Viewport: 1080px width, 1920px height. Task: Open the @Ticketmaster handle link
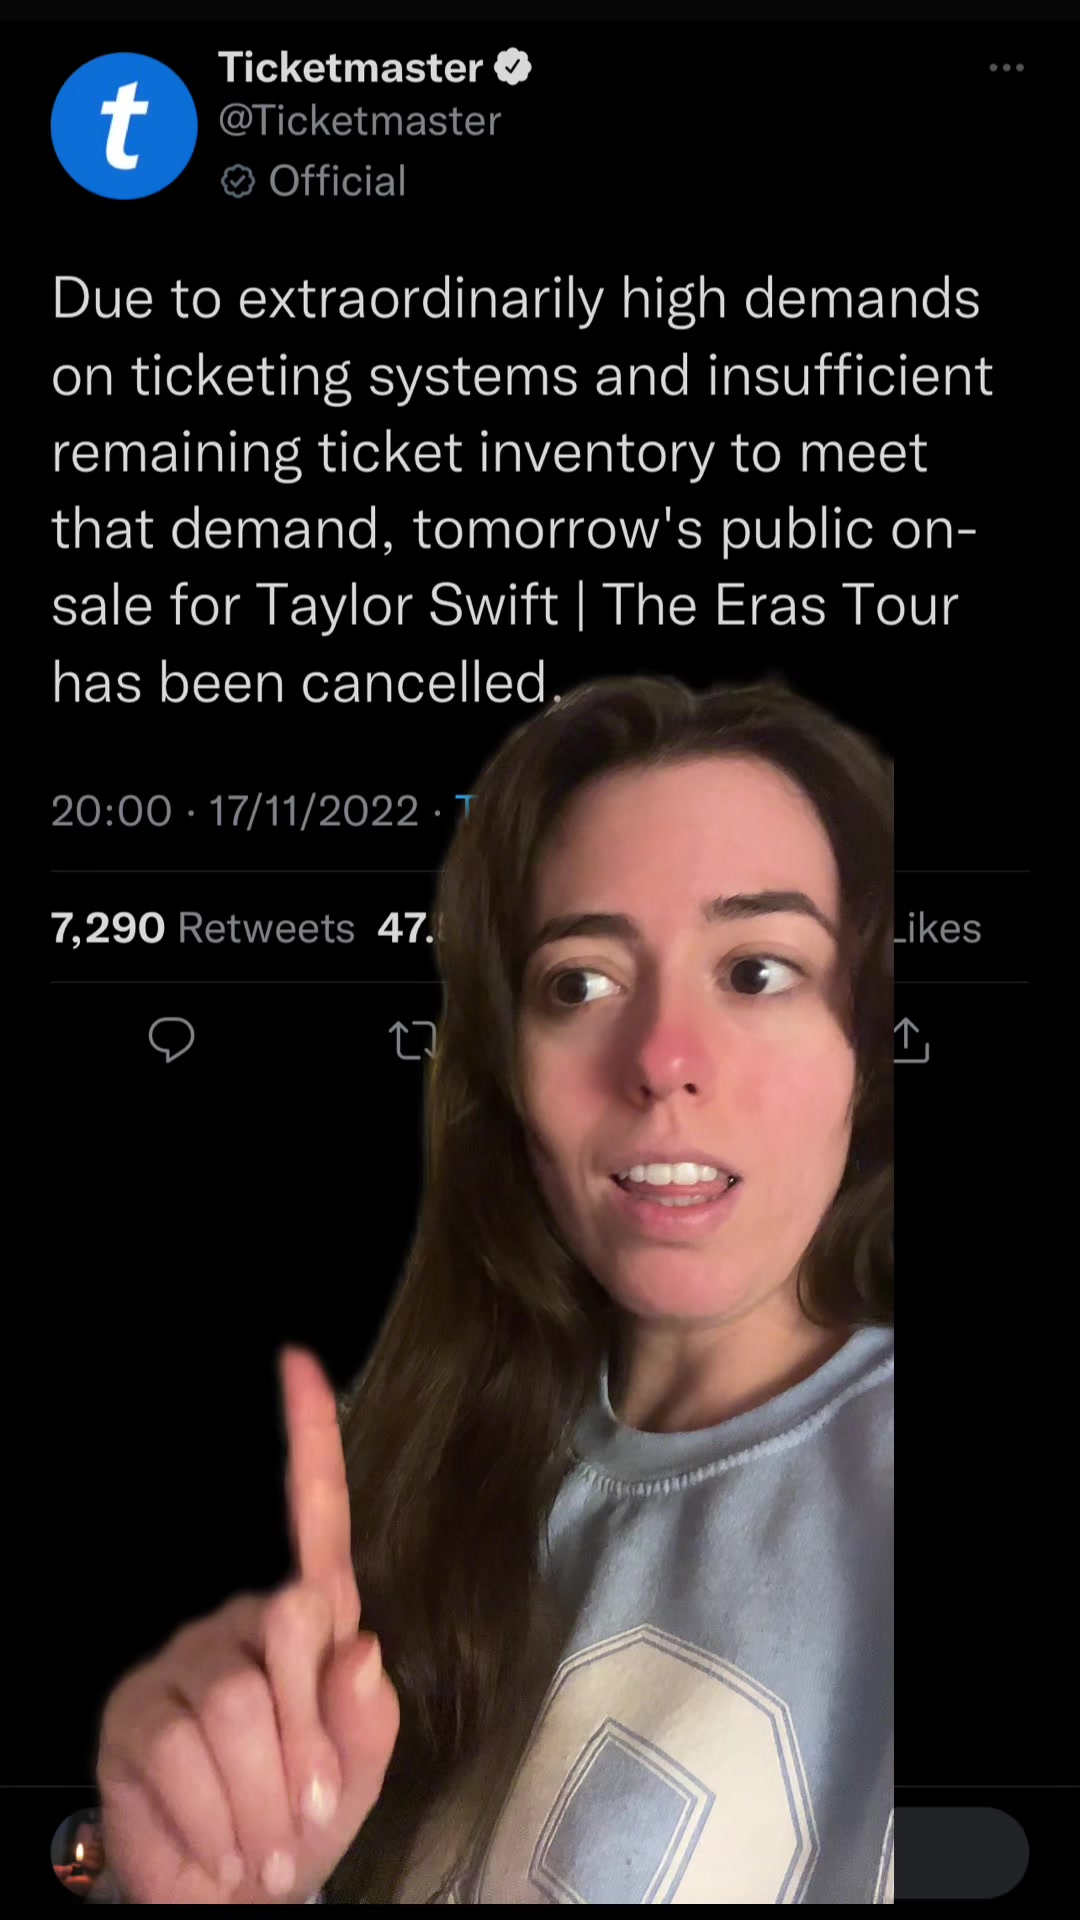[x=360, y=121]
